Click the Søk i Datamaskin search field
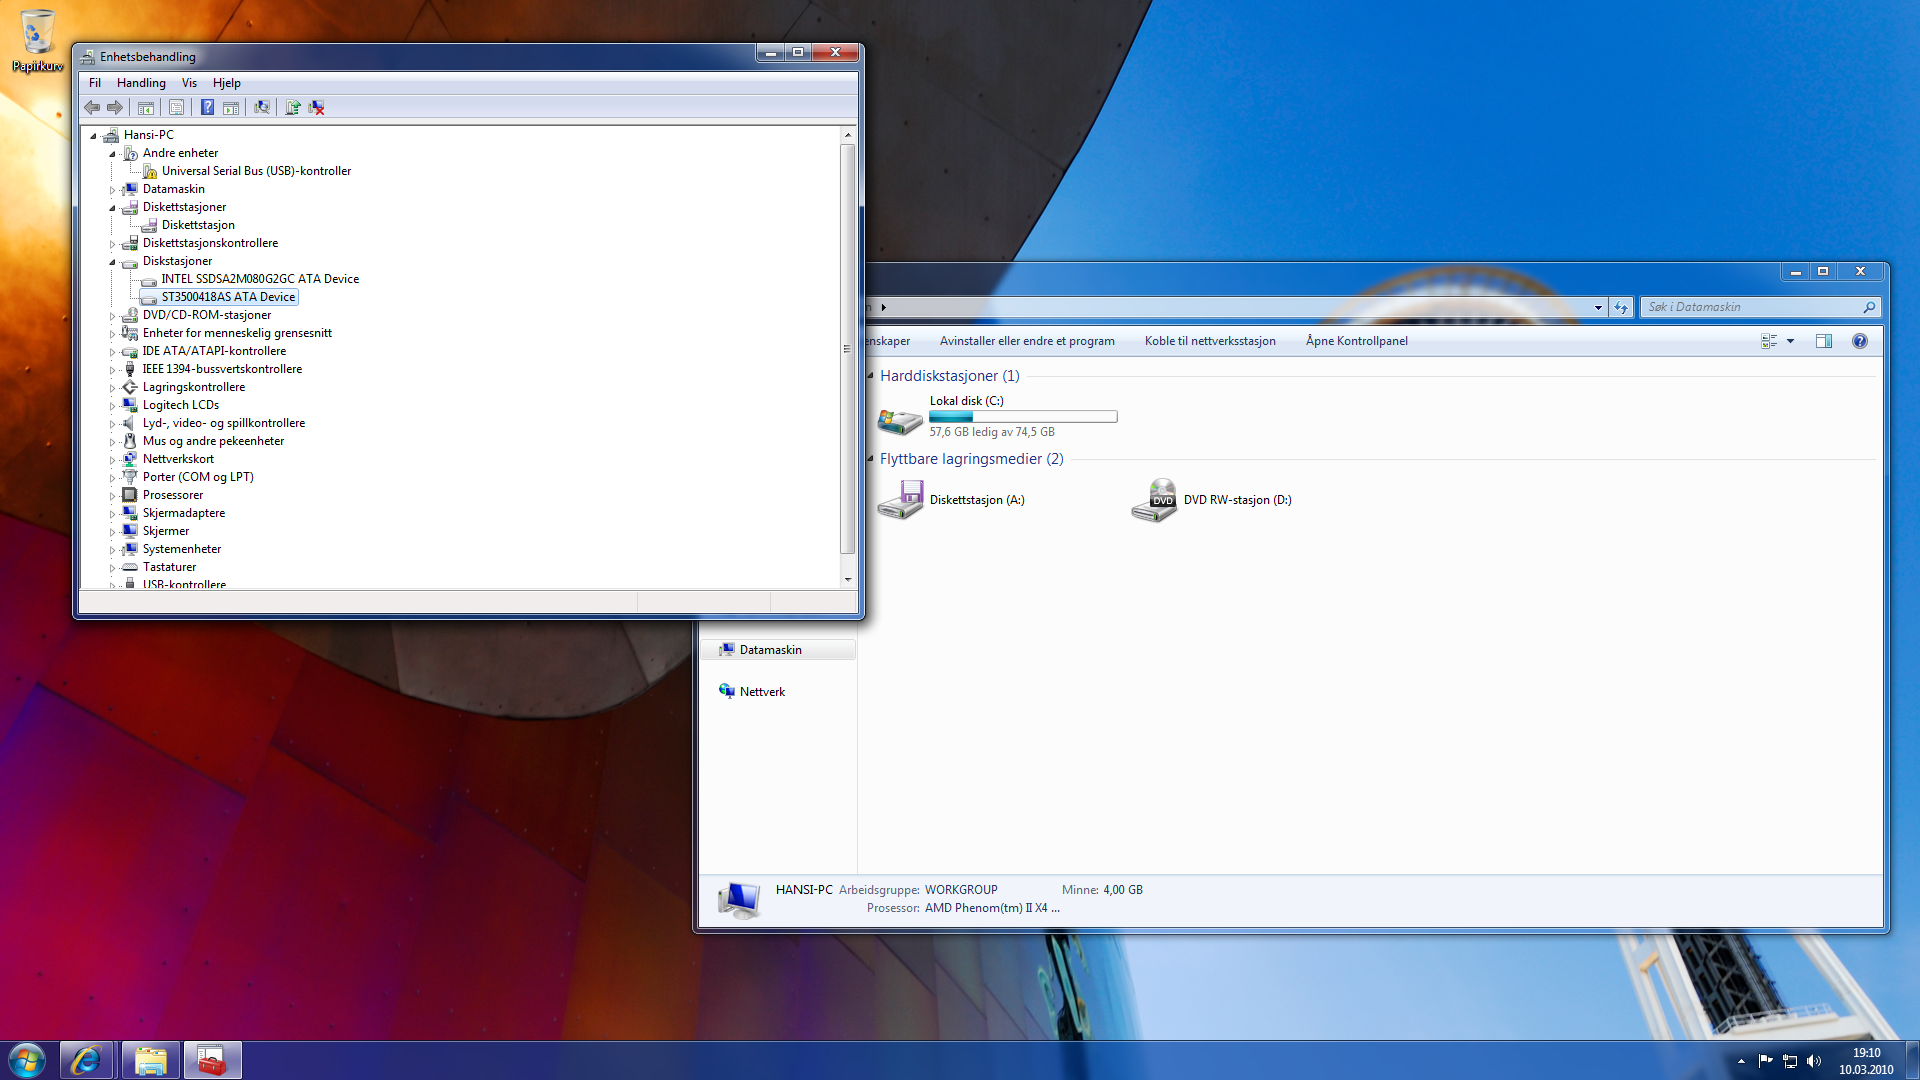 1752,307
